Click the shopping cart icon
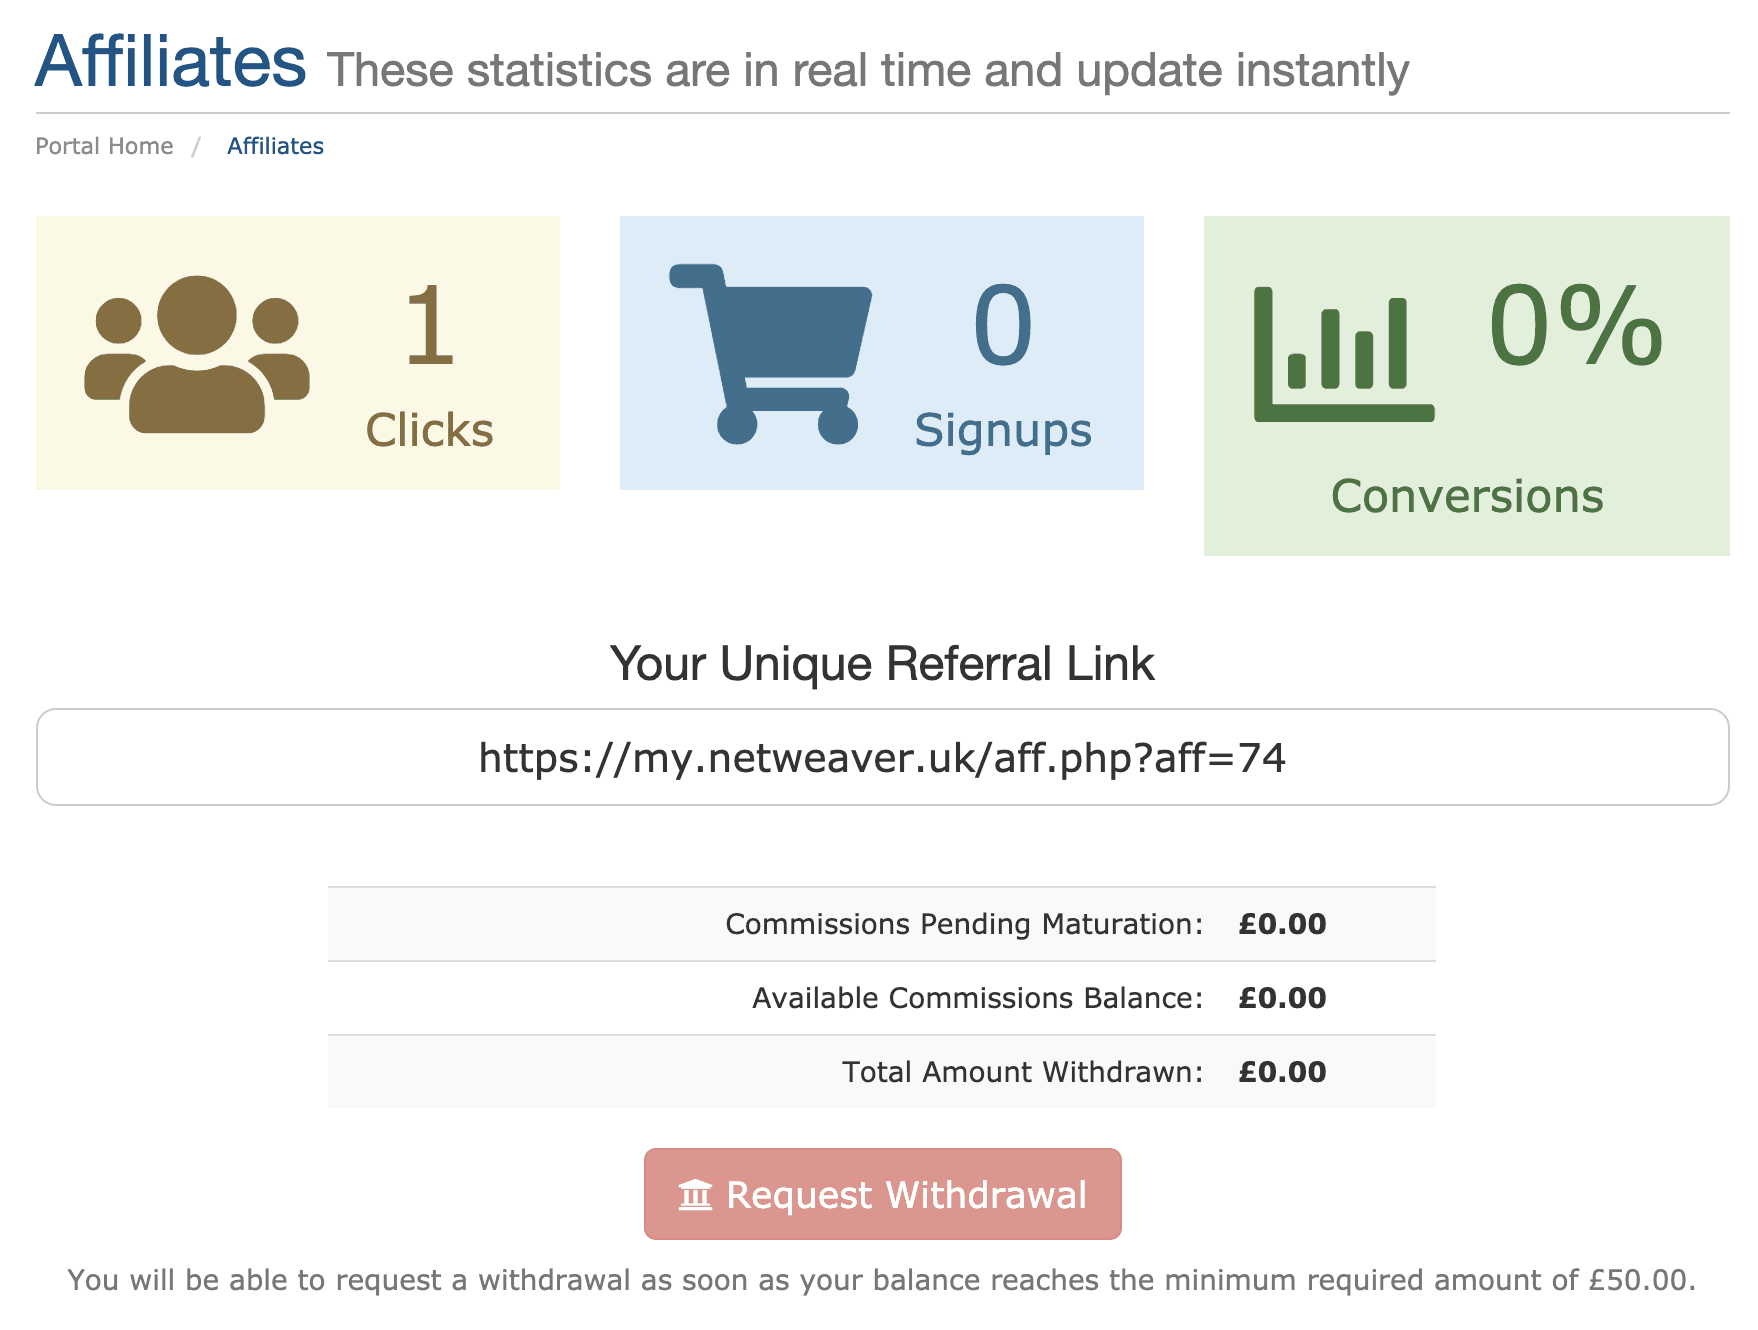1758x1330 pixels. [x=771, y=354]
